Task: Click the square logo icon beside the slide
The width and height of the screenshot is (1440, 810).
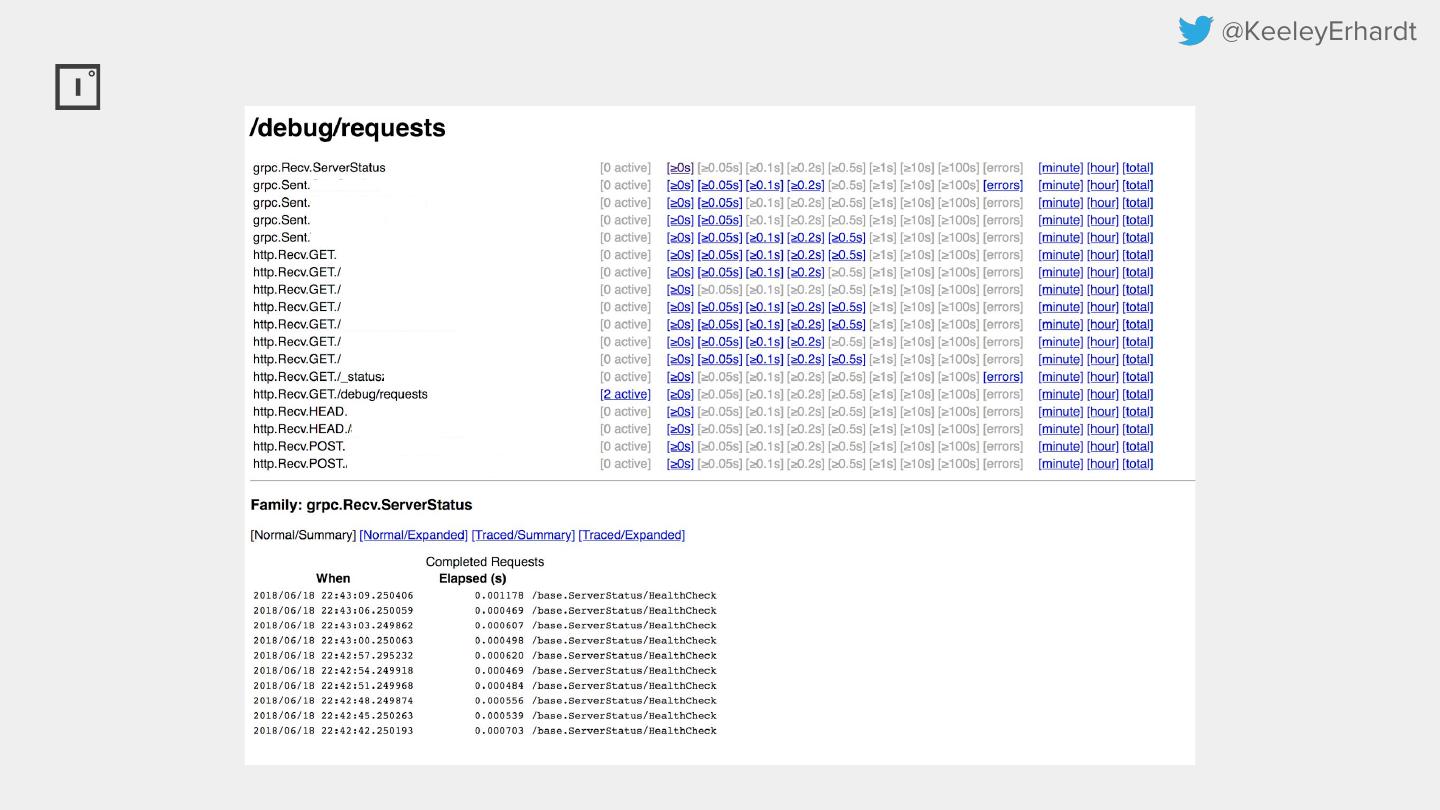Action: click(77, 88)
